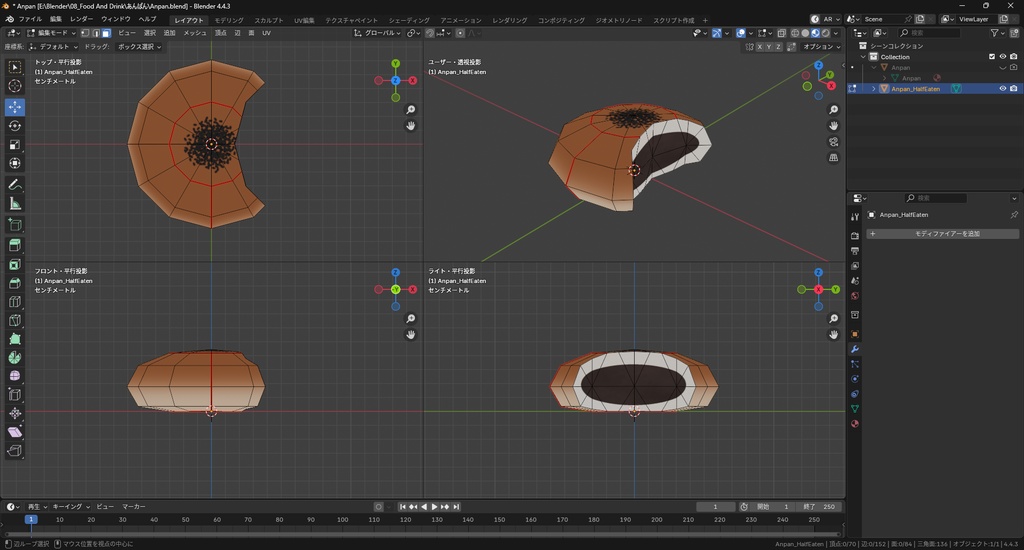
Task: Toggle Collection visibility eye icon
Action: [1003, 57]
